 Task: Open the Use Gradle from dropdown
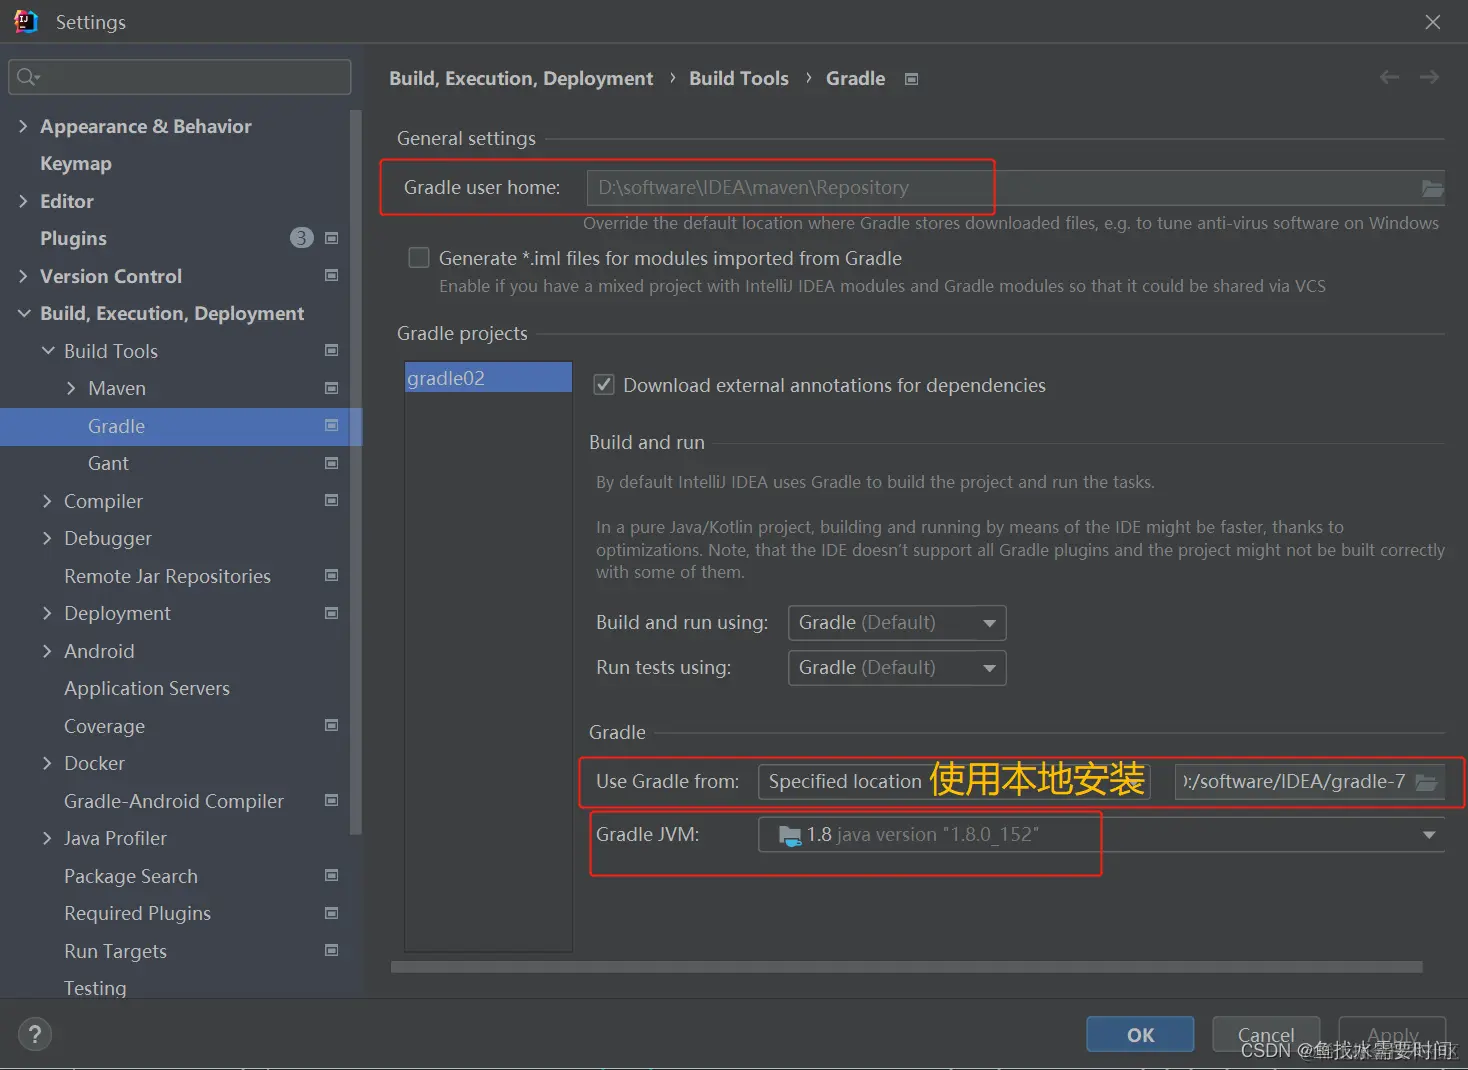pos(954,782)
